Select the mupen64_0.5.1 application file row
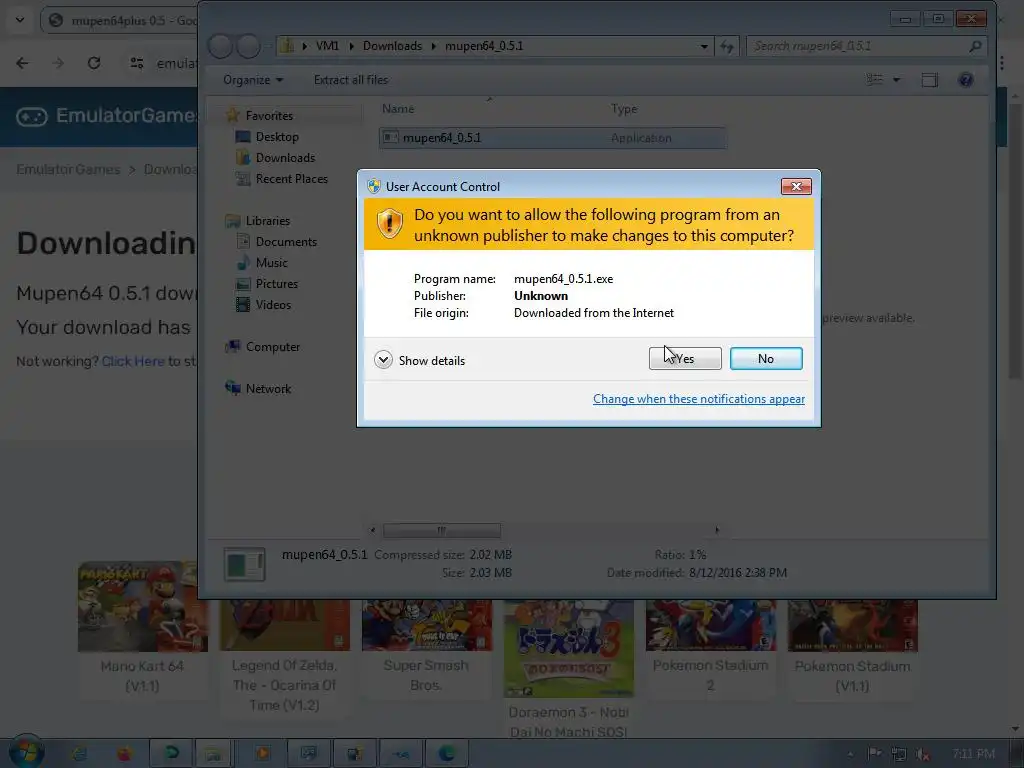The width and height of the screenshot is (1024, 768). 552,138
